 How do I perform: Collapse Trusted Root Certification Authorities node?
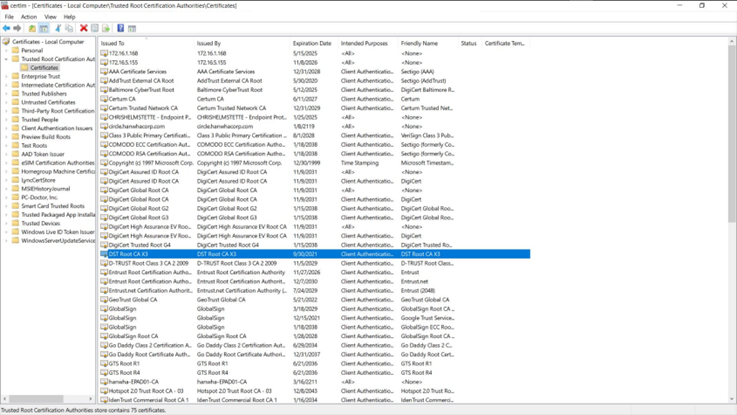click(x=6, y=59)
